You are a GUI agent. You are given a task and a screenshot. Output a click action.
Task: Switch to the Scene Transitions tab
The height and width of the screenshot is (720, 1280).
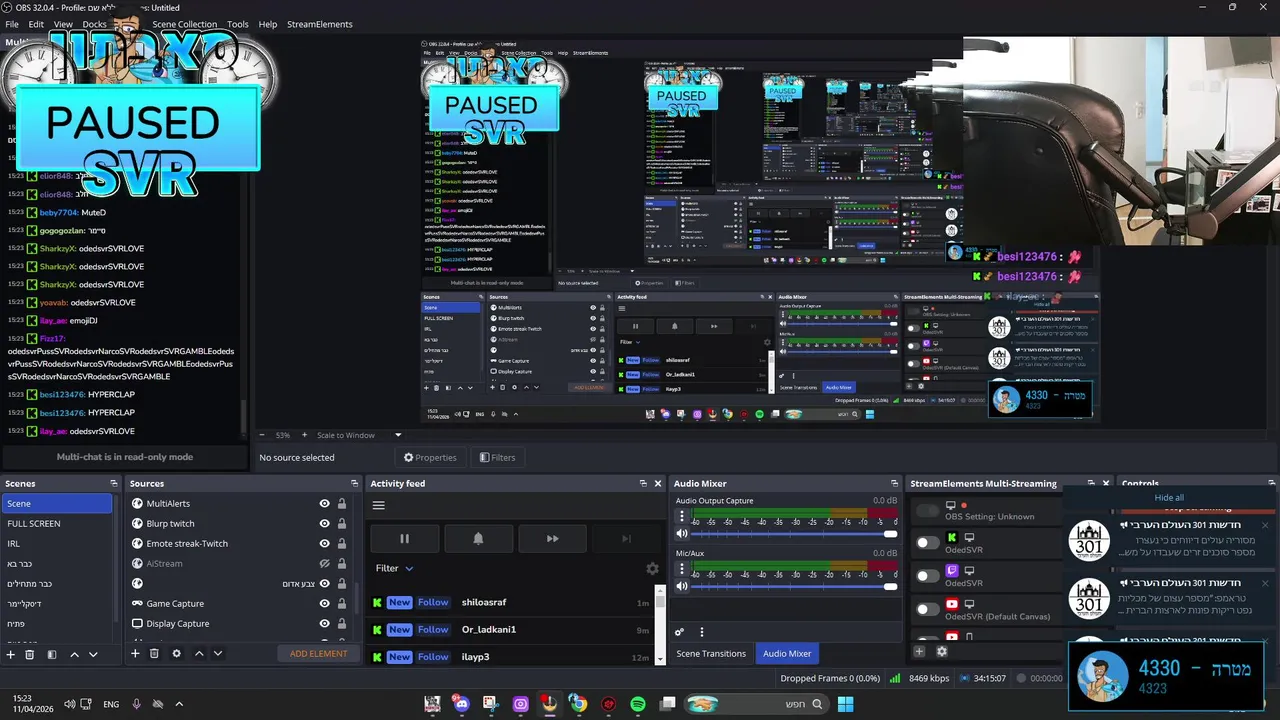click(x=711, y=654)
